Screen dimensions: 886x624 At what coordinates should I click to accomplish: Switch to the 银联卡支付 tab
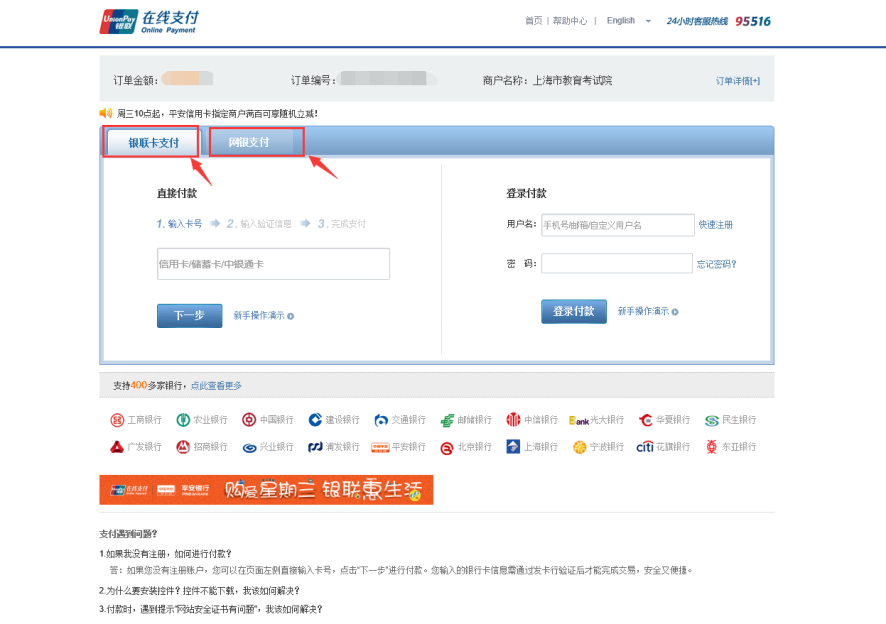pos(153,143)
